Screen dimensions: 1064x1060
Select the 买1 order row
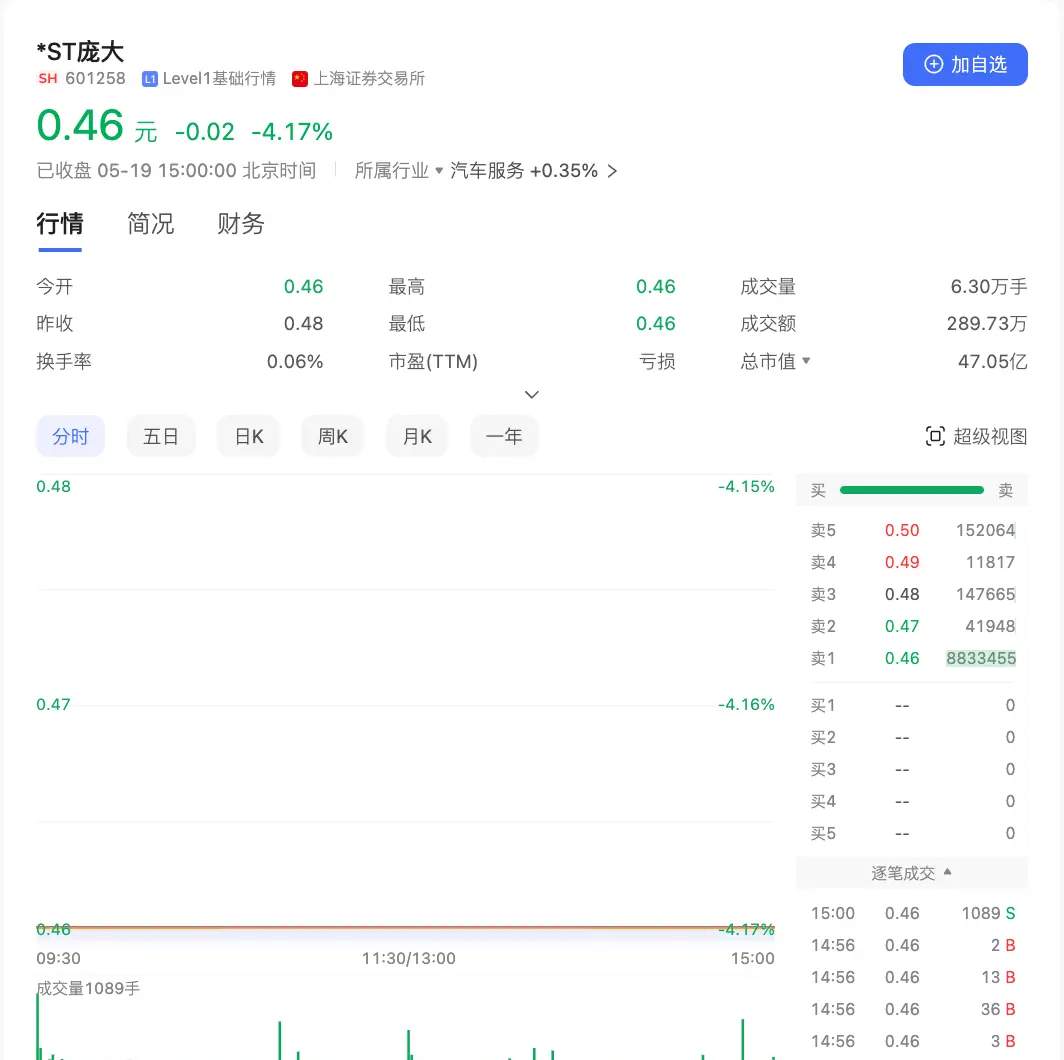click(x=913, y=705)
